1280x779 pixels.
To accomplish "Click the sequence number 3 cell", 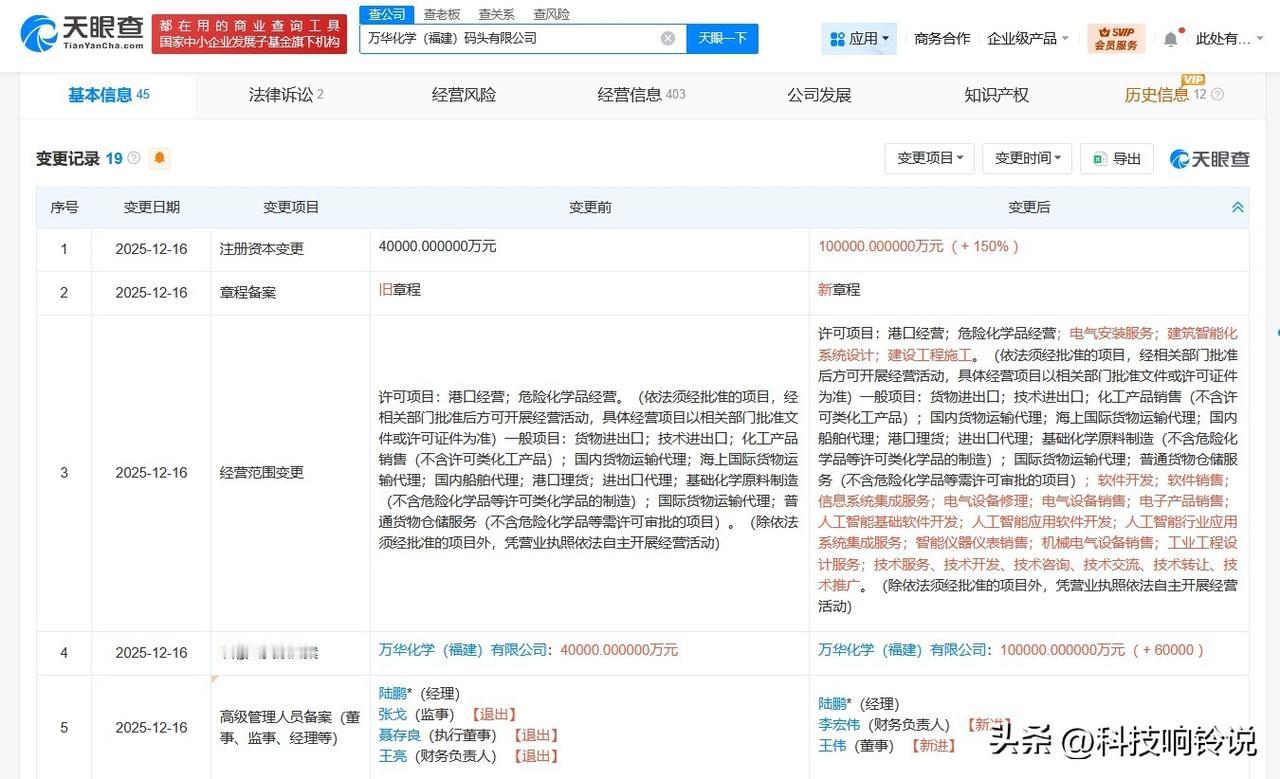I will (x=64, y=473).
